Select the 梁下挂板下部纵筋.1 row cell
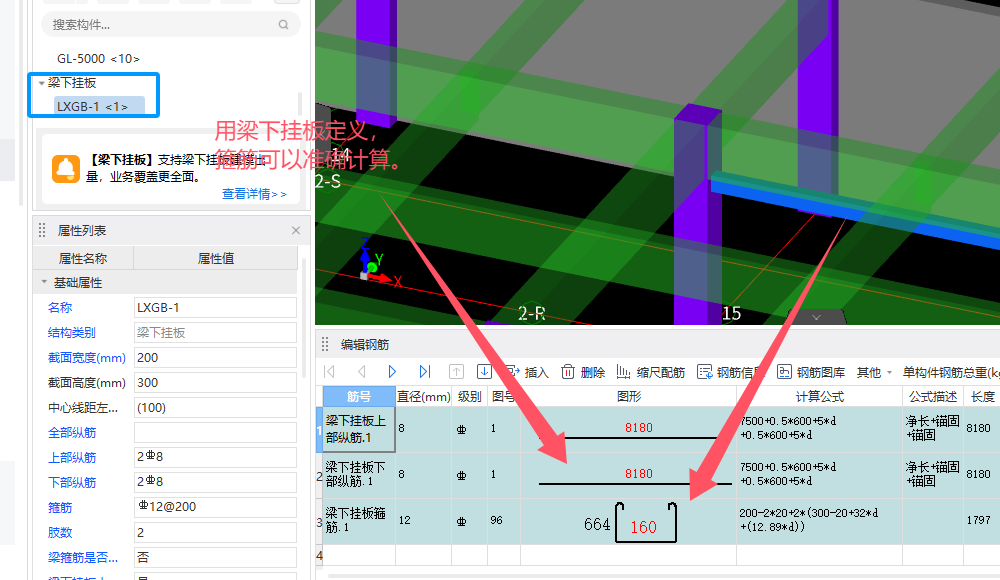 [358, 475]
